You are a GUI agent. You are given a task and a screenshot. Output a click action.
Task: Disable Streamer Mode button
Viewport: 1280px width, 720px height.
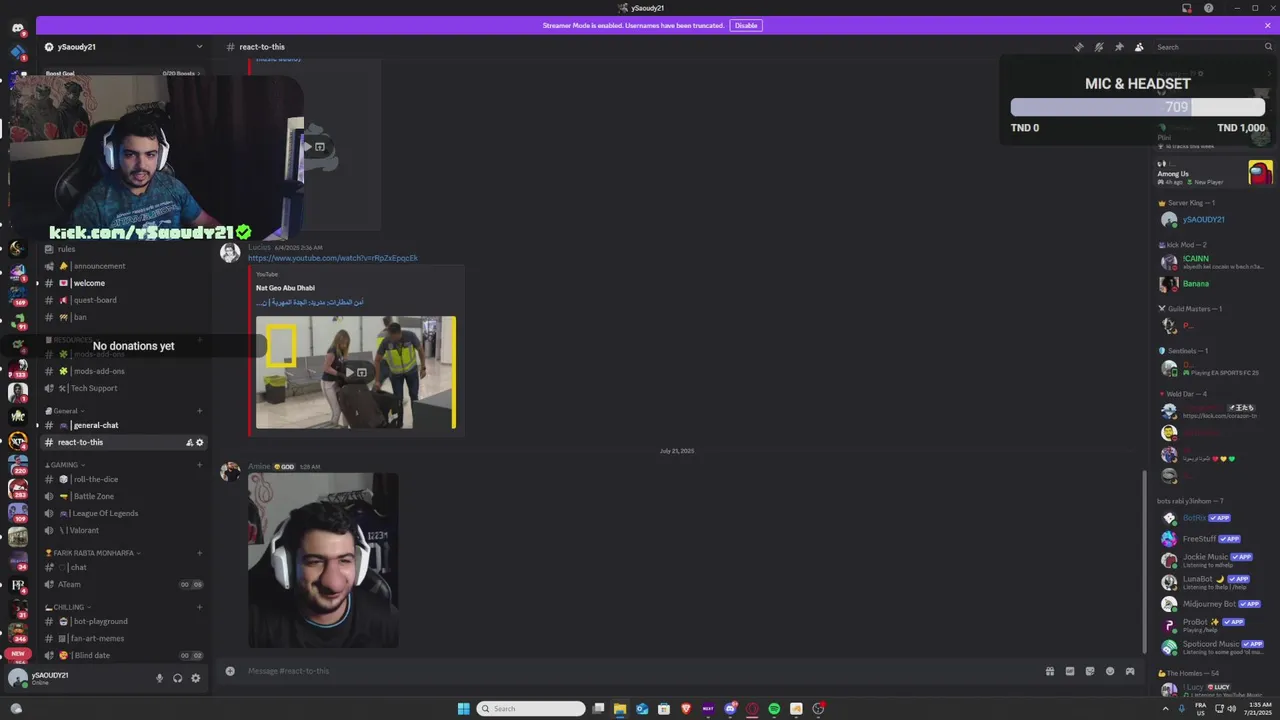click(745, 25)
